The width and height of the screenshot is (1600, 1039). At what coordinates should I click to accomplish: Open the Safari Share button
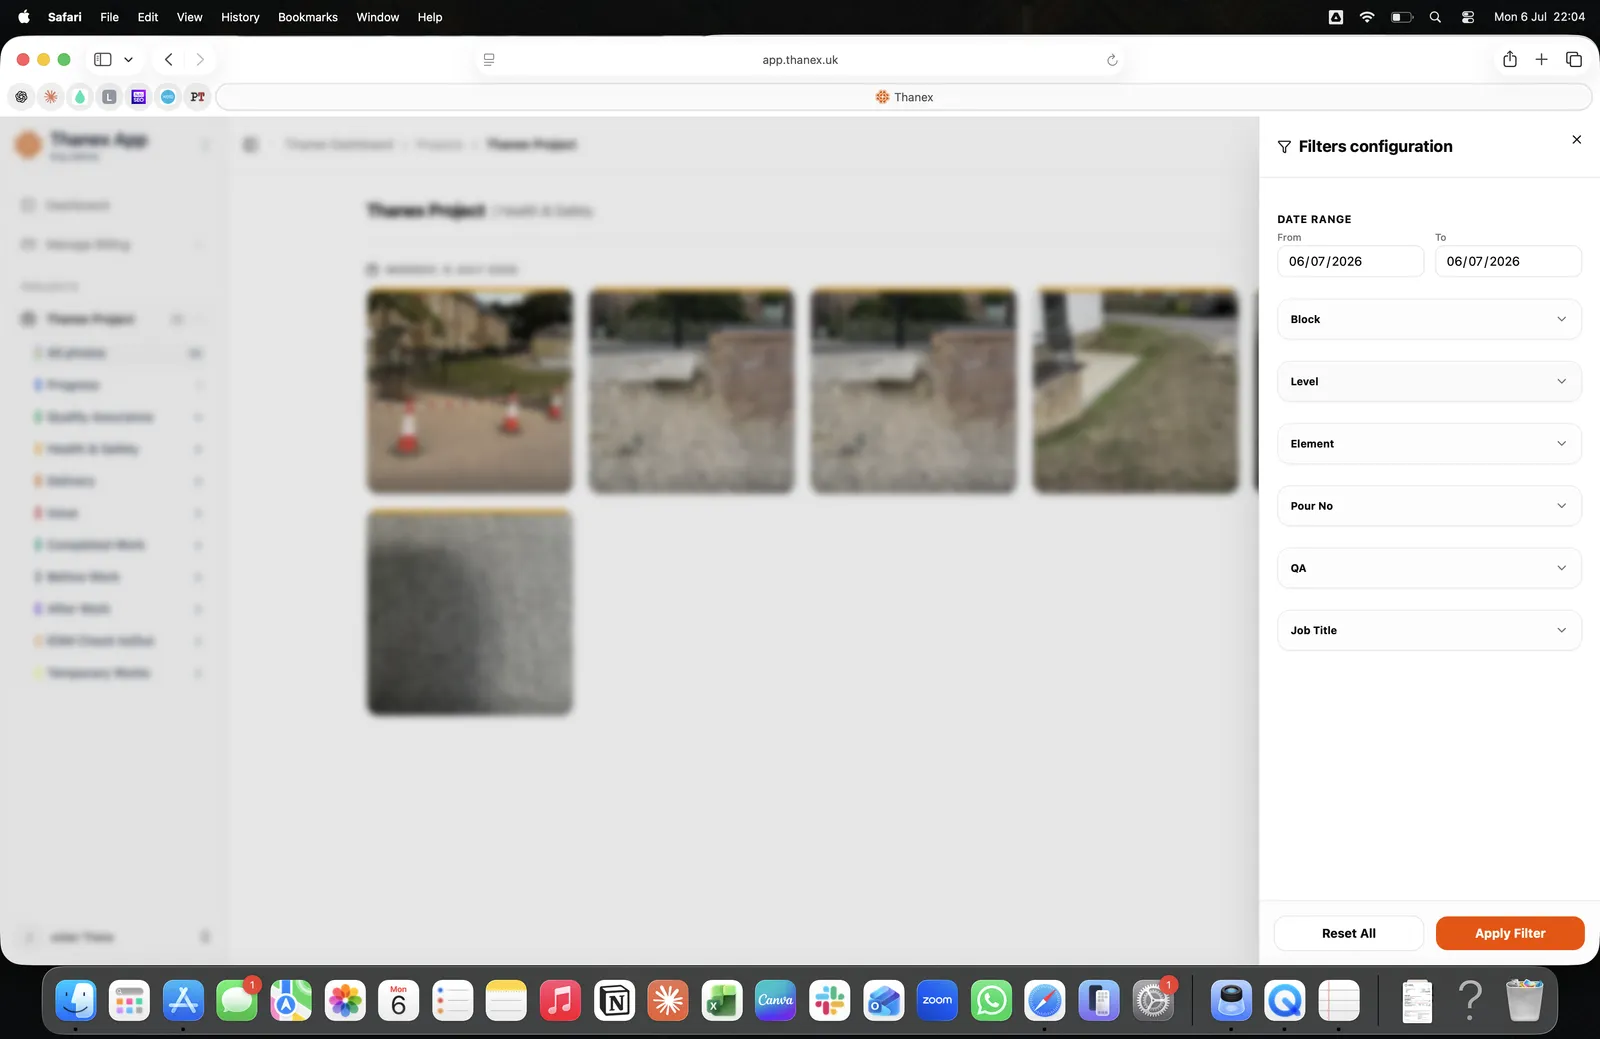pos(1510,60)
